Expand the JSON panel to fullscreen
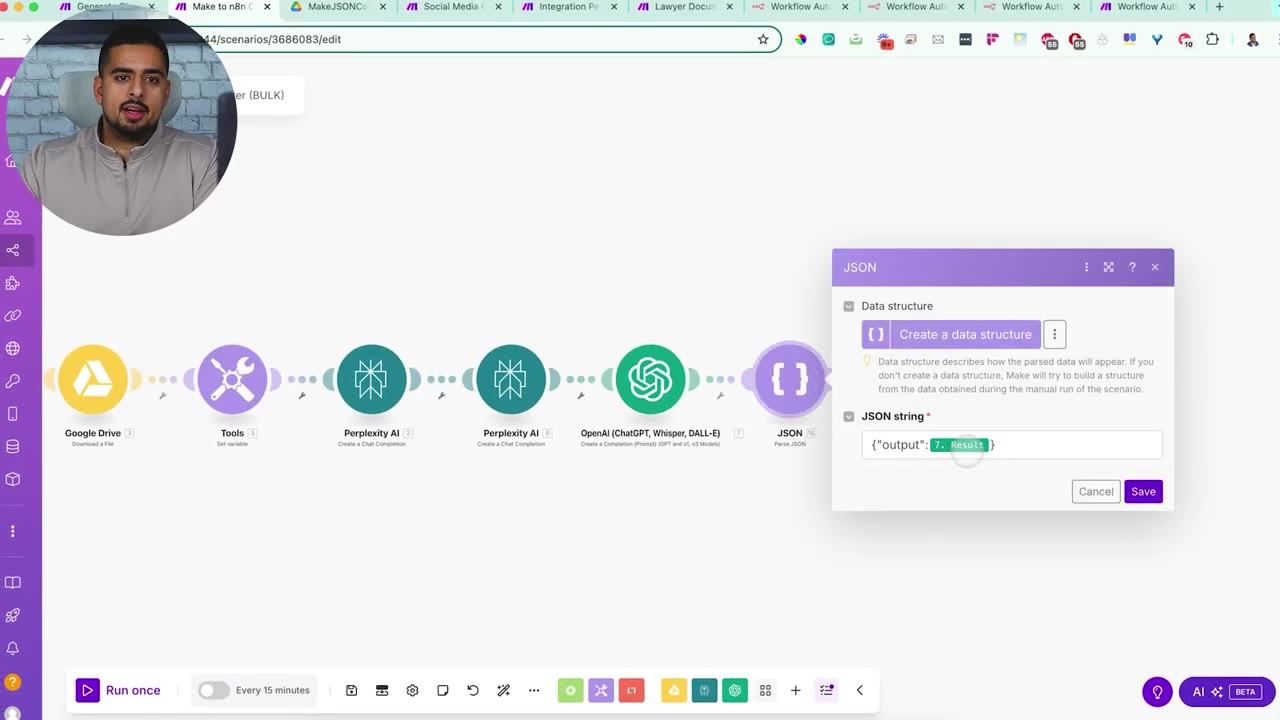This screenshot has height=720, width=1280. (x=1109, y=267)
